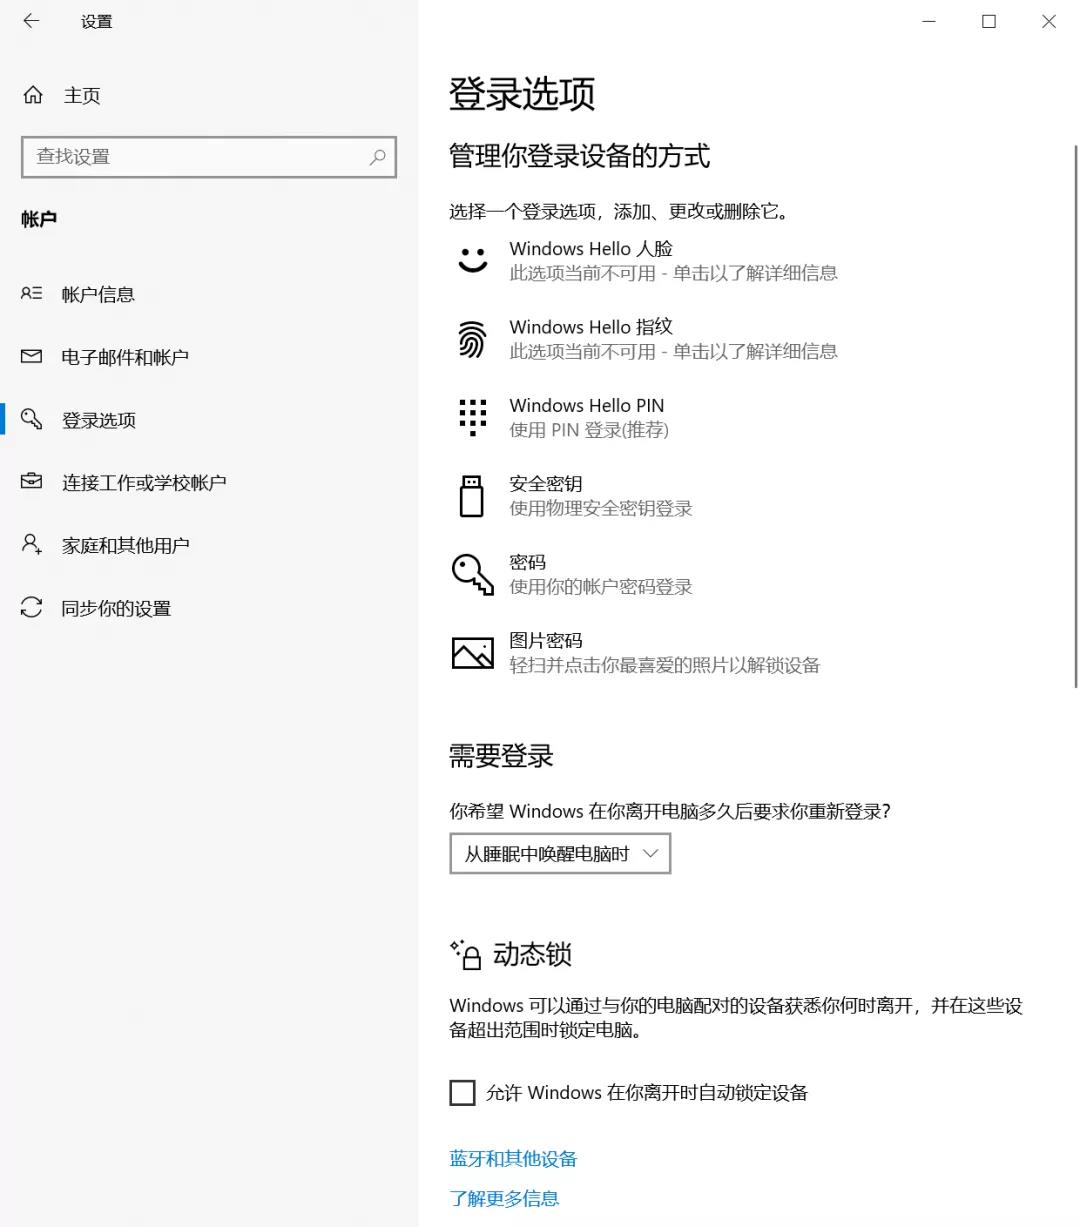Enable 允许 Windows 在你离开时自动锁定设备

(x=461, y=1092)
